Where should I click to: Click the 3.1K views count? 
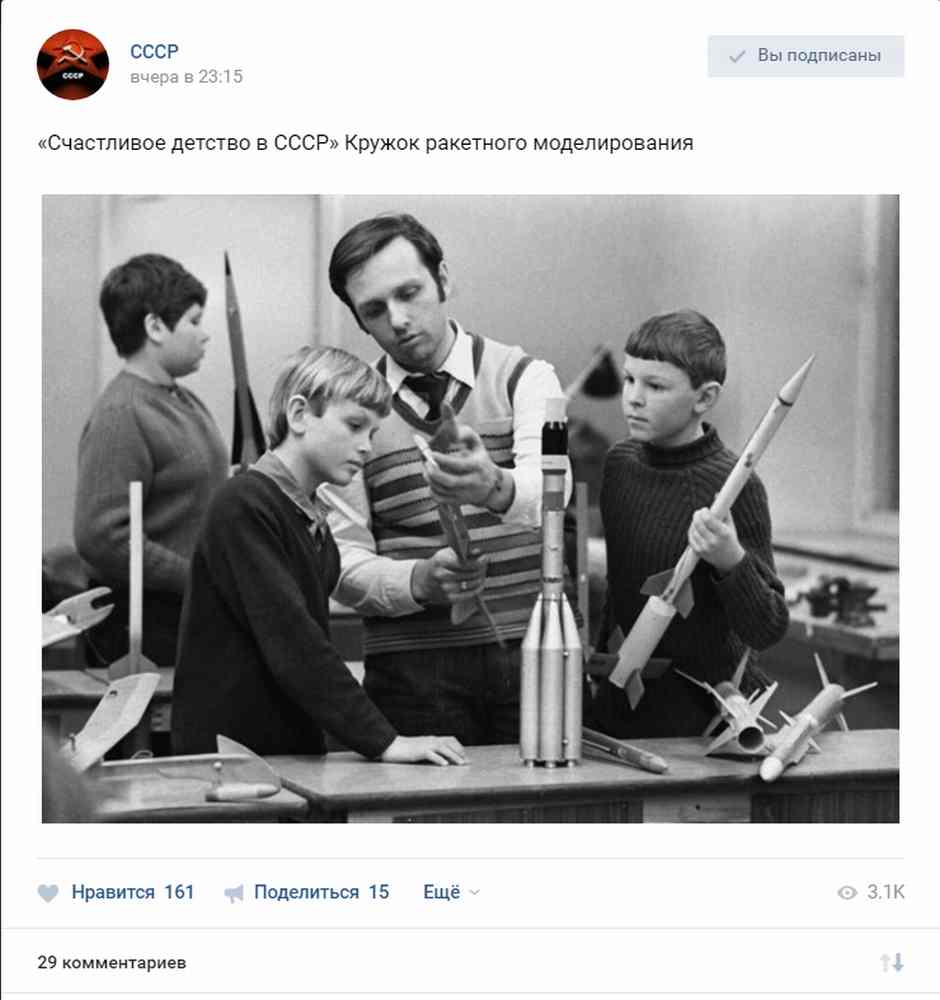(x=885, y=892)
